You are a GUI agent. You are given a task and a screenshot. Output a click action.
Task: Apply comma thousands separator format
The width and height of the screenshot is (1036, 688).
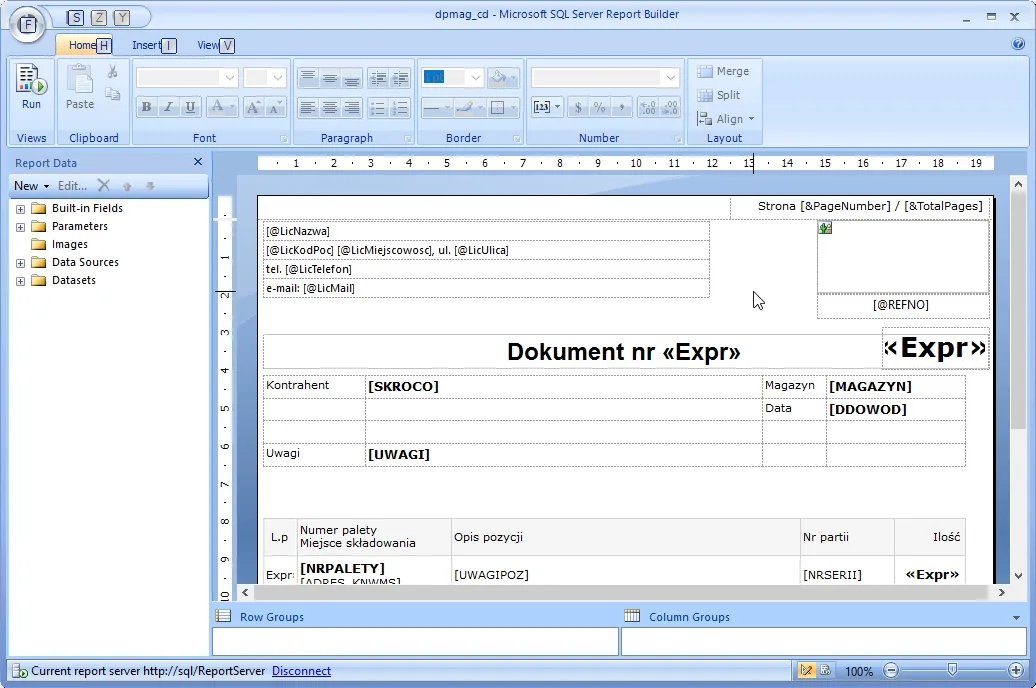click(621, 107)
